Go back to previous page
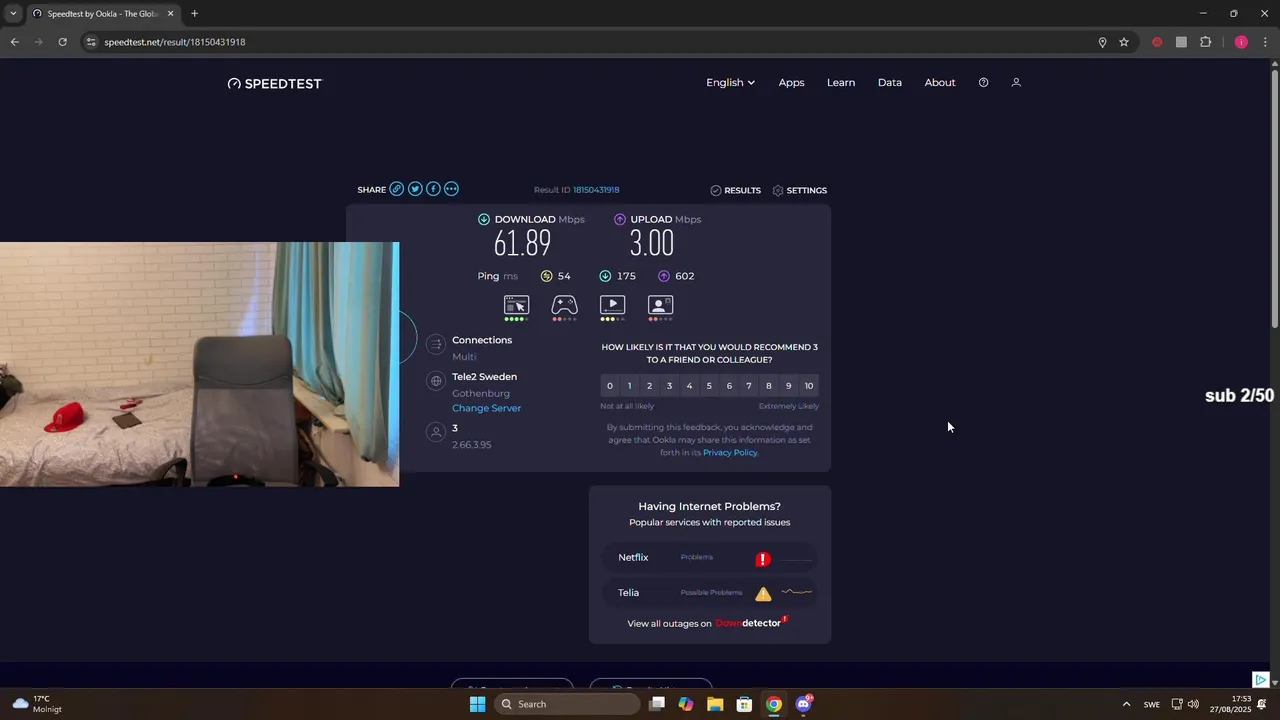 (x=14, y=42)
